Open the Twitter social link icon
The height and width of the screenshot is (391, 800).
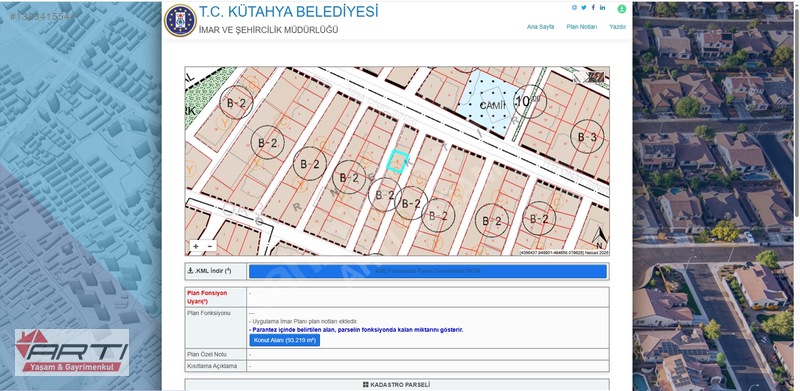584,8
